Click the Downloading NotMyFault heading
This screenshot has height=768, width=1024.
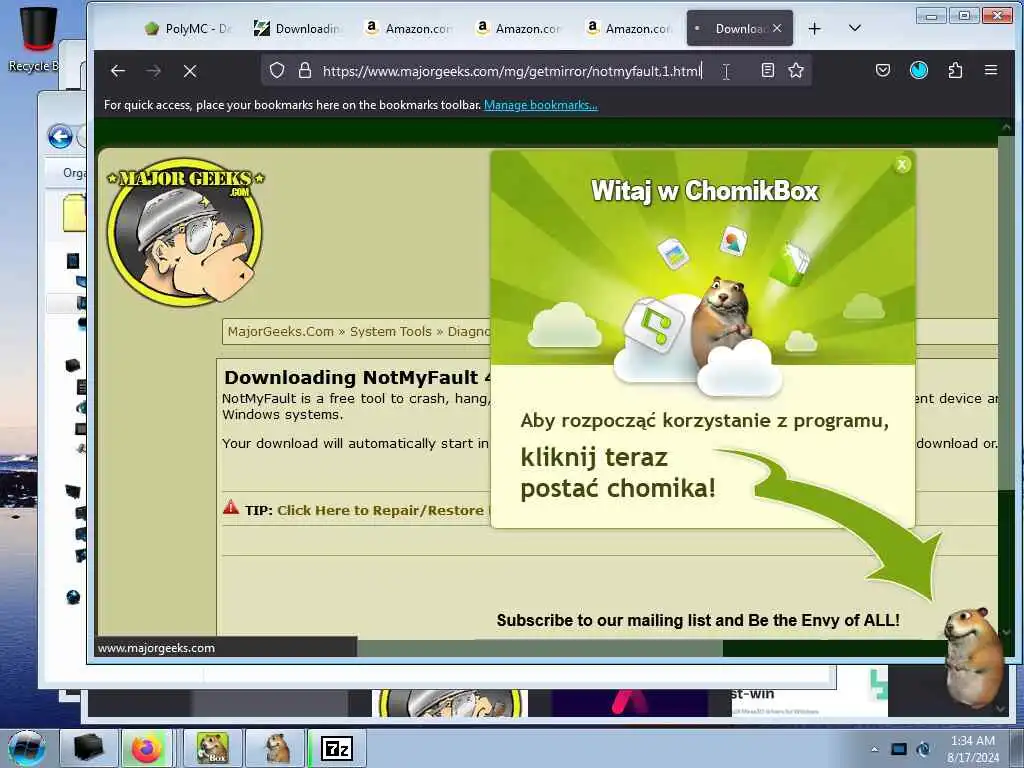click(x=357, y=377)
